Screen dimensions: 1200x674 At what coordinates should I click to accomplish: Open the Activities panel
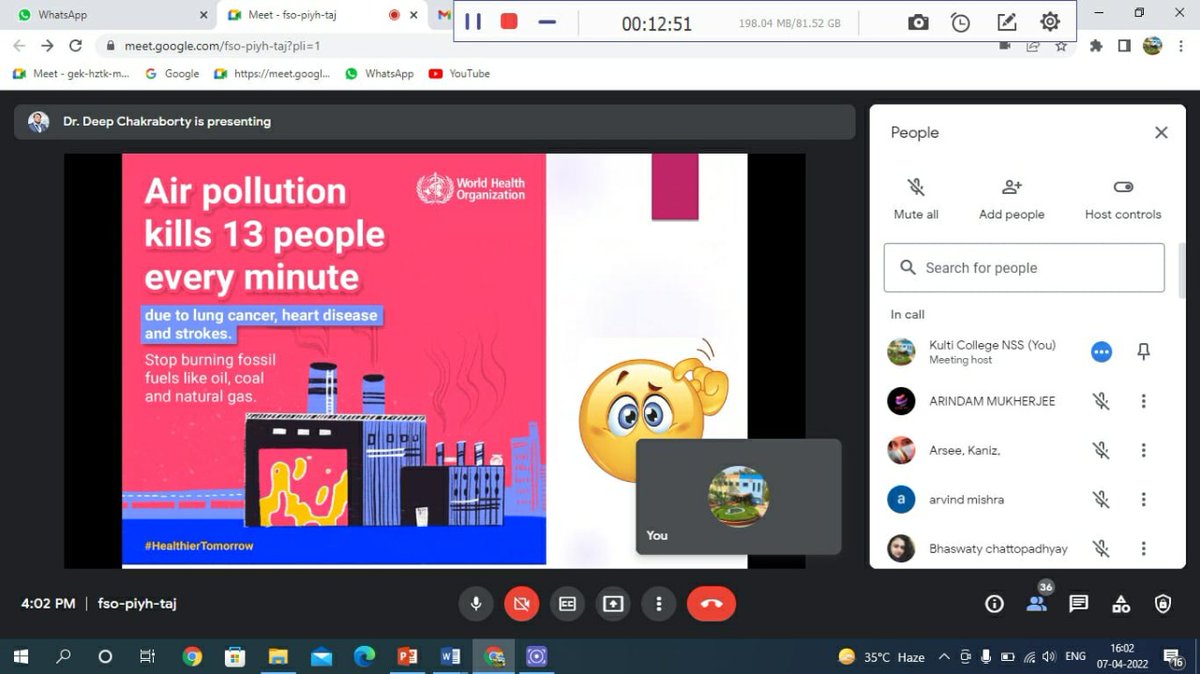click(x=1121, y=604)
